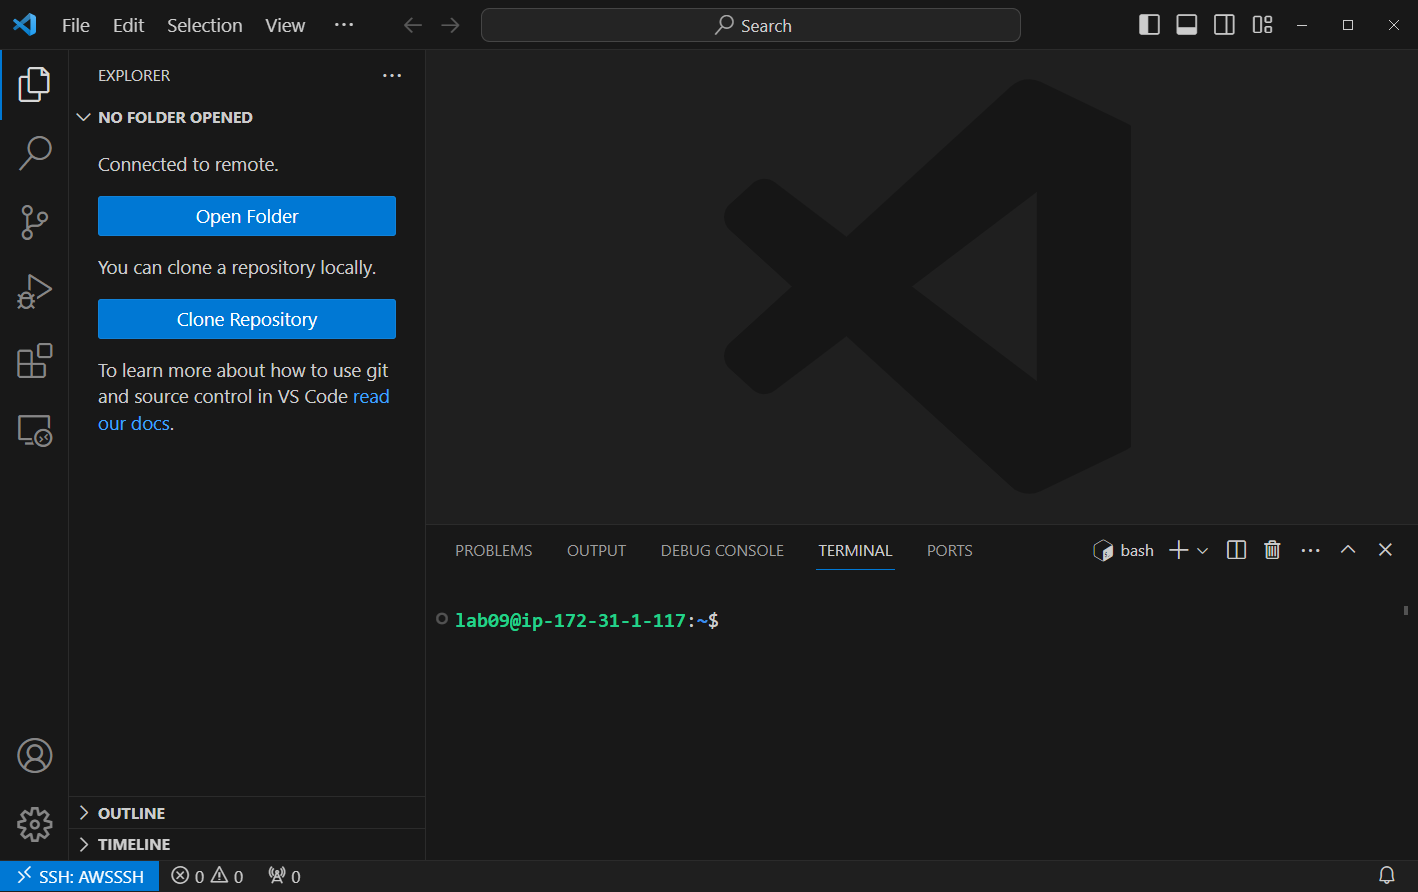The width and height of the screenshot is (1418, 892).
Task: Open errors and warnings status entry
Action: 207,876
